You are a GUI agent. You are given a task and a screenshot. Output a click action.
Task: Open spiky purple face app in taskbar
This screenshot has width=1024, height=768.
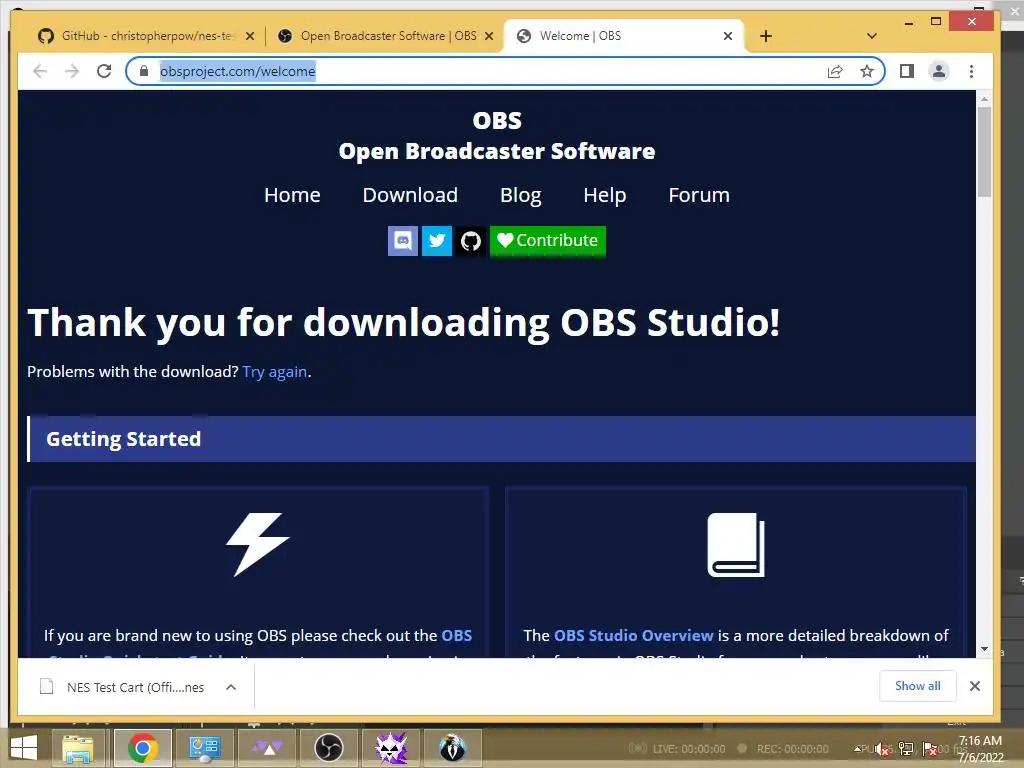click(391, 748)
